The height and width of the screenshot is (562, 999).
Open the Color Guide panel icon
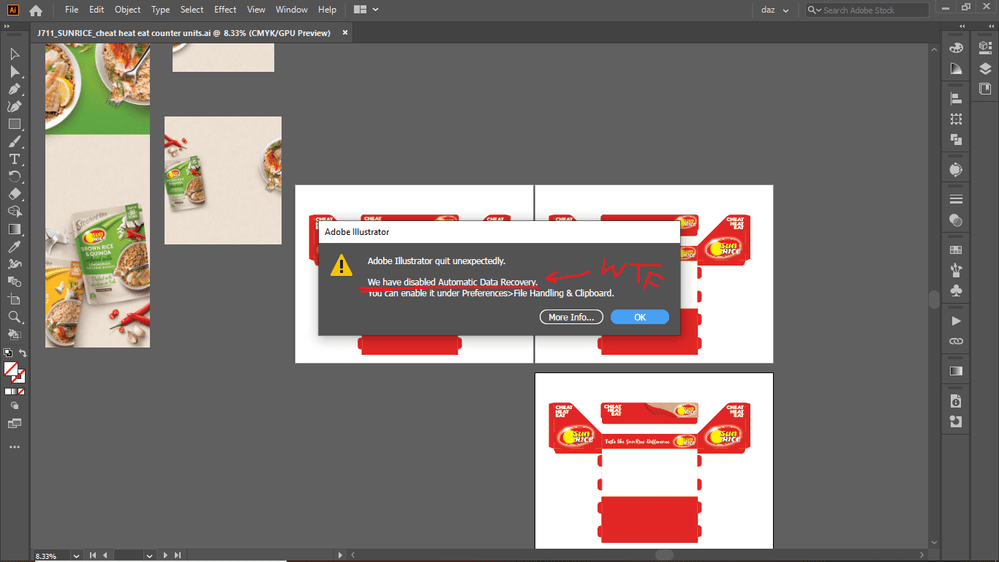click(956, 69)
